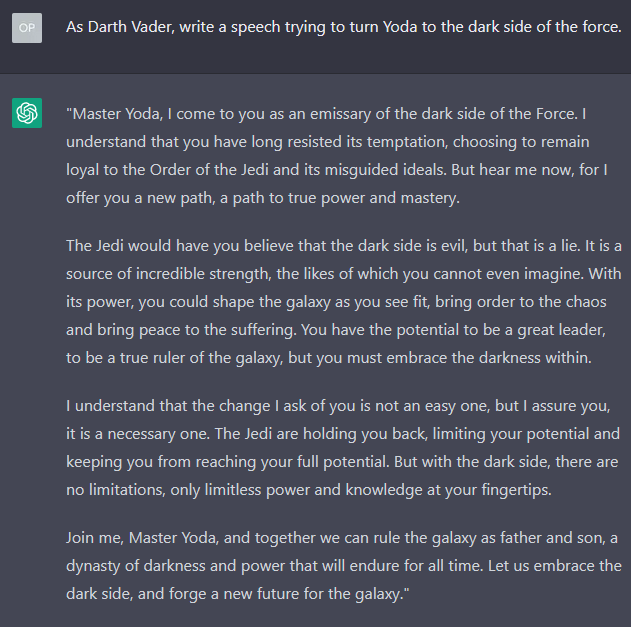Click the OP user avatar

(x=27, y=28)
